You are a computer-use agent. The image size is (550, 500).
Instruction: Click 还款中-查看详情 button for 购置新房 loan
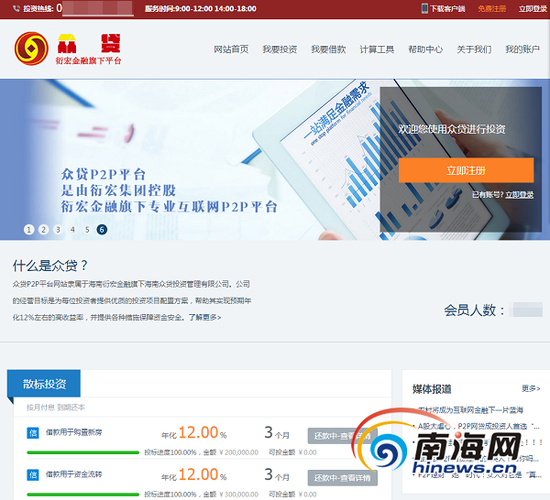click(x=343, y=436)
